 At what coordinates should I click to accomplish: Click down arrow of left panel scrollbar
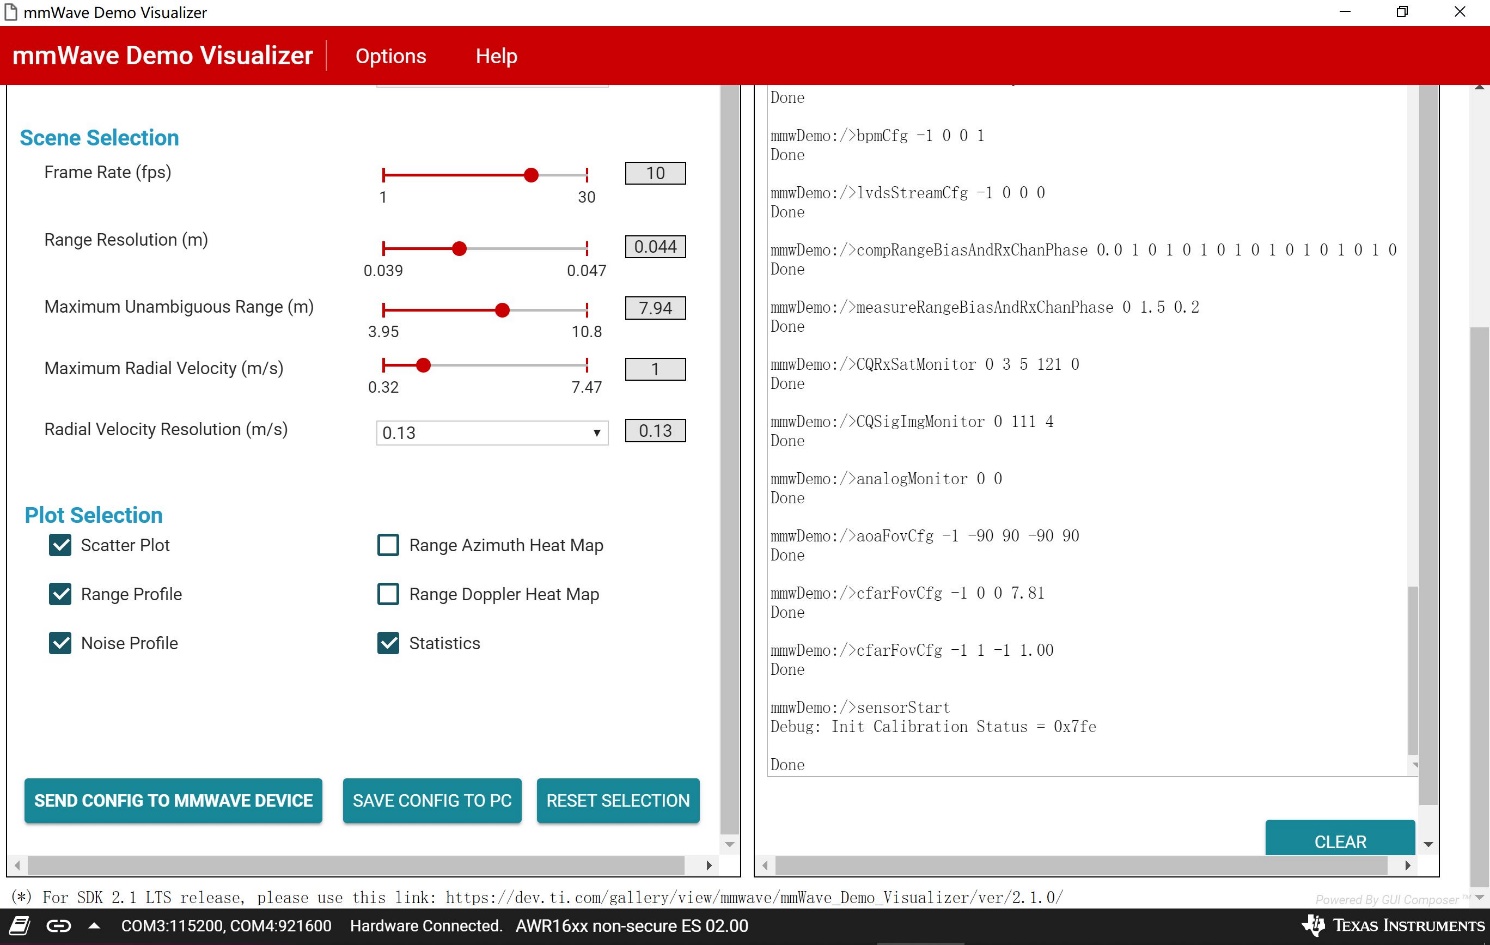[730, 844]
